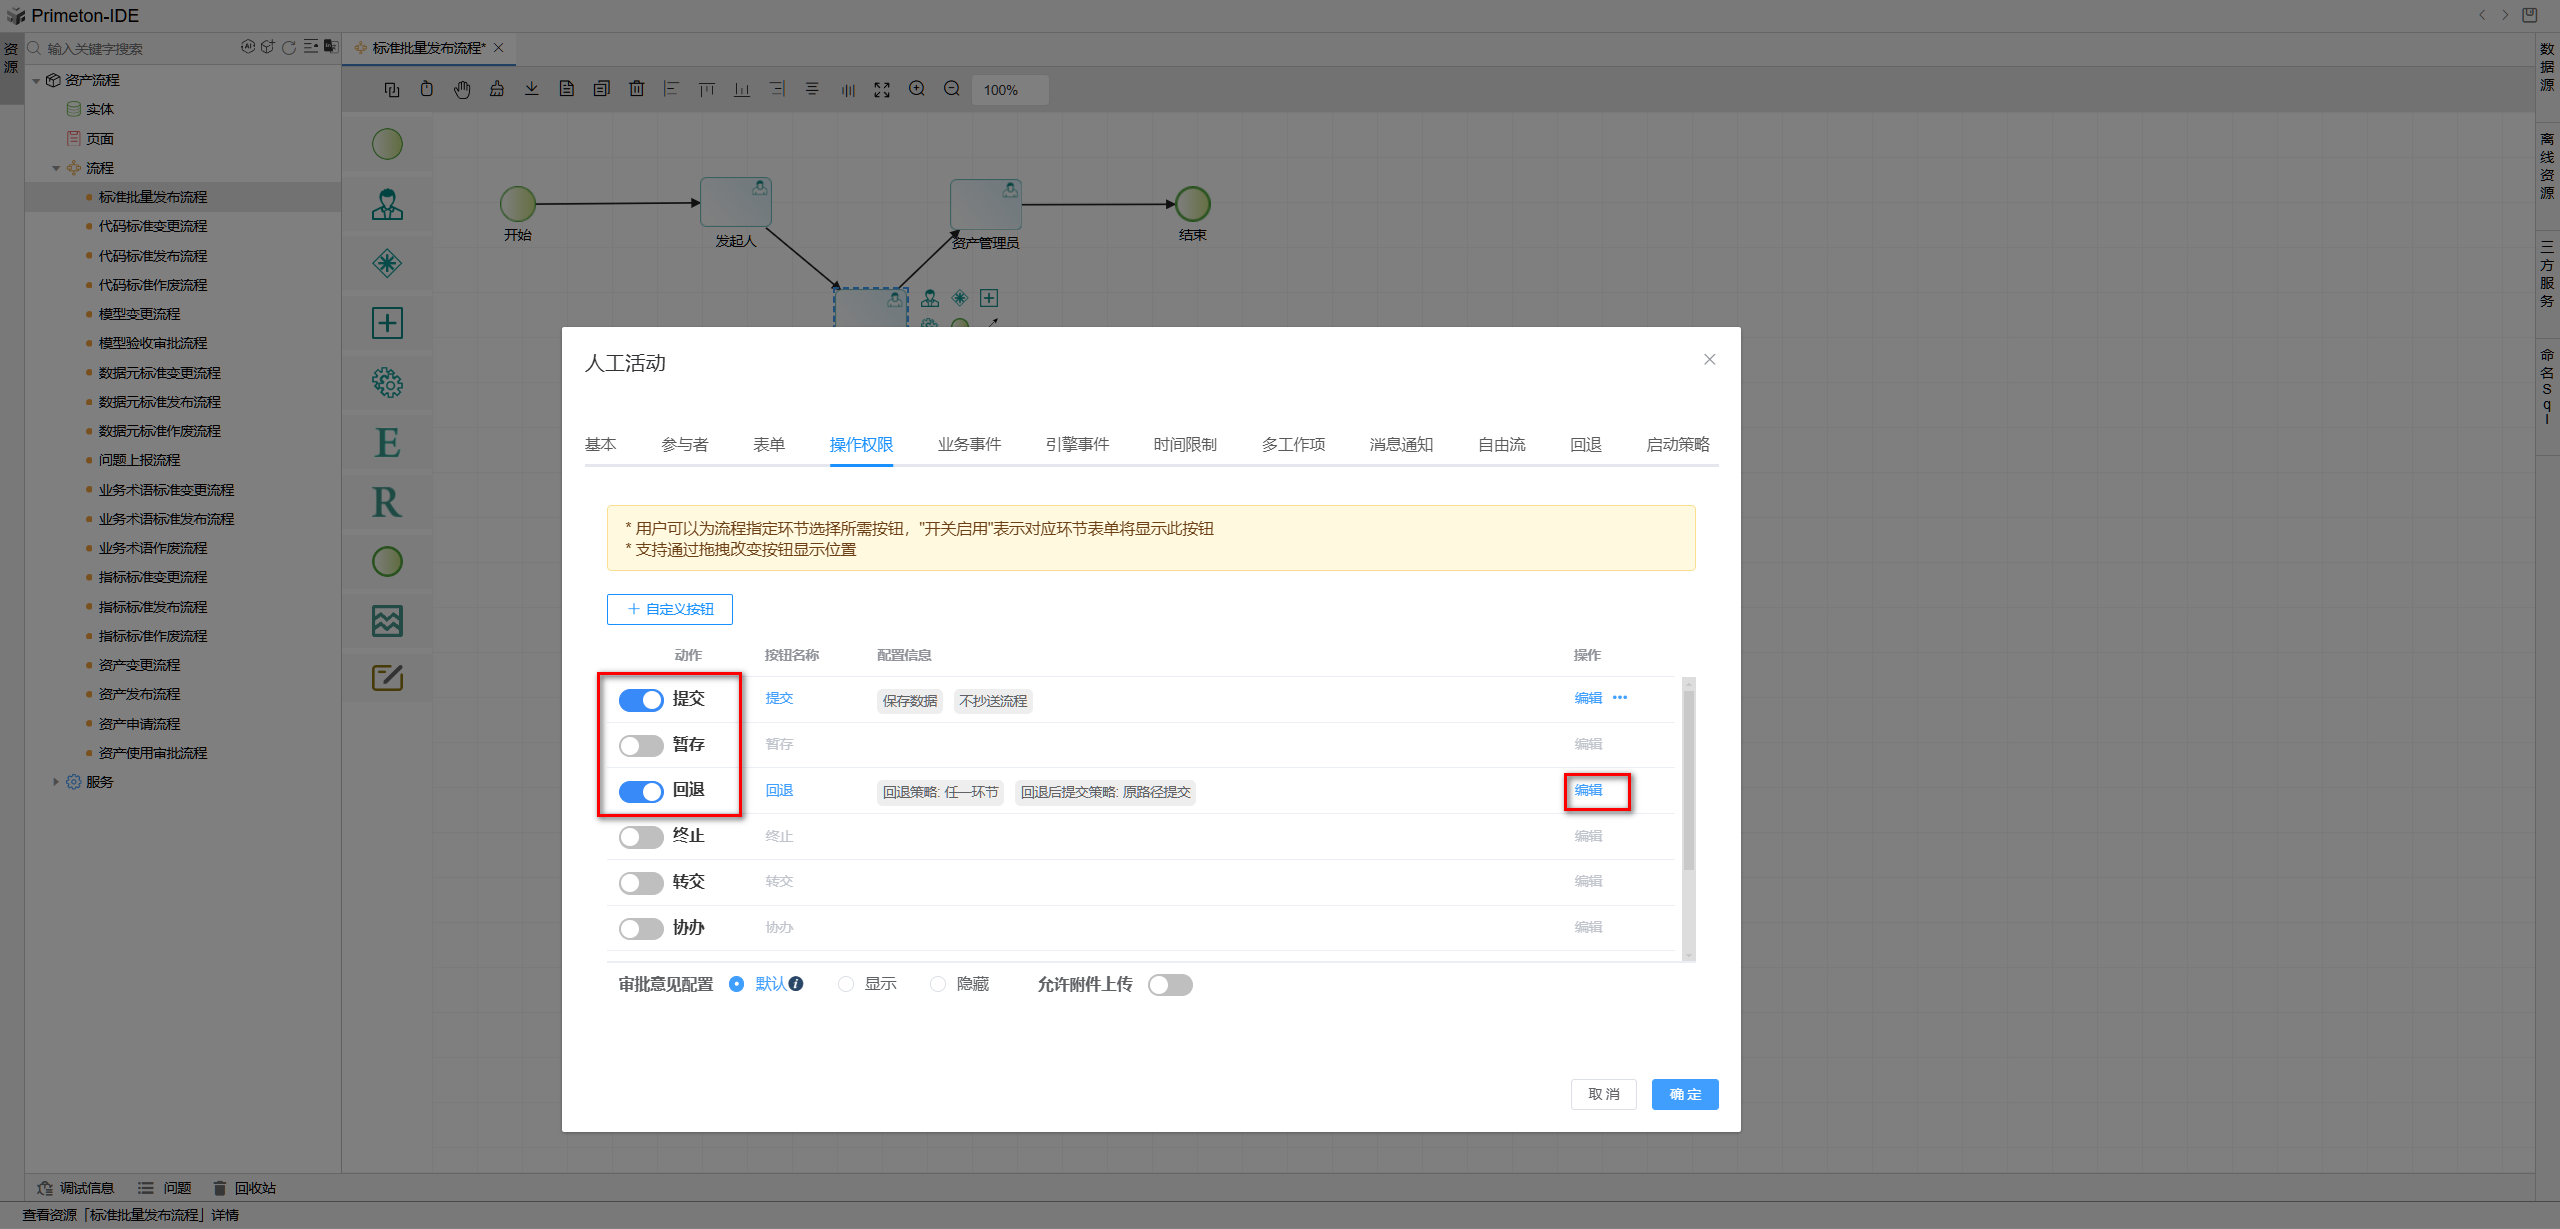The width and height of the screenshot is (2560, 1229).
Task: Click the fullscreen expand icon in toolbar
Action: coord(881,90)
